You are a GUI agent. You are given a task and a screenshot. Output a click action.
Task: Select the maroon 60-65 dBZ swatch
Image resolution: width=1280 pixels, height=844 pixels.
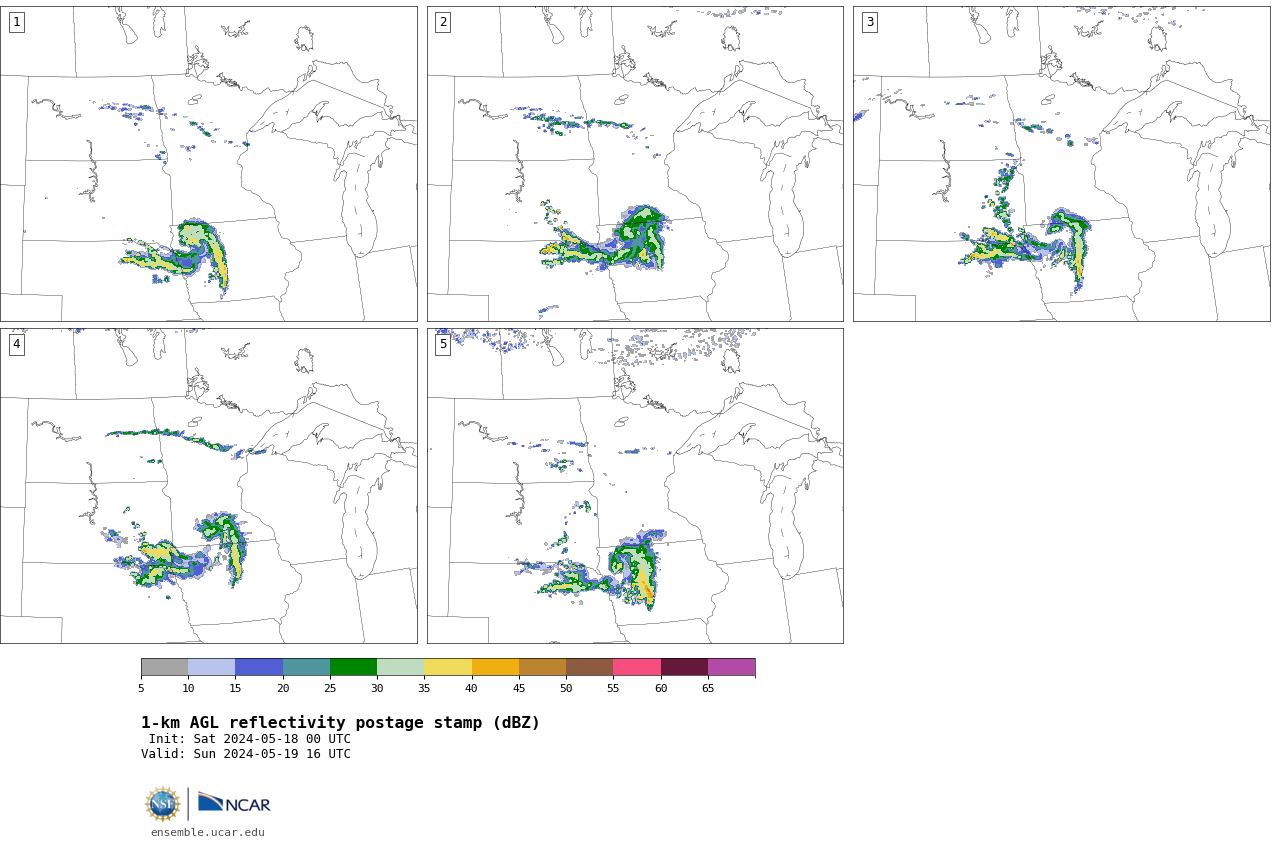pyautogui.click(x=684, y=667)
